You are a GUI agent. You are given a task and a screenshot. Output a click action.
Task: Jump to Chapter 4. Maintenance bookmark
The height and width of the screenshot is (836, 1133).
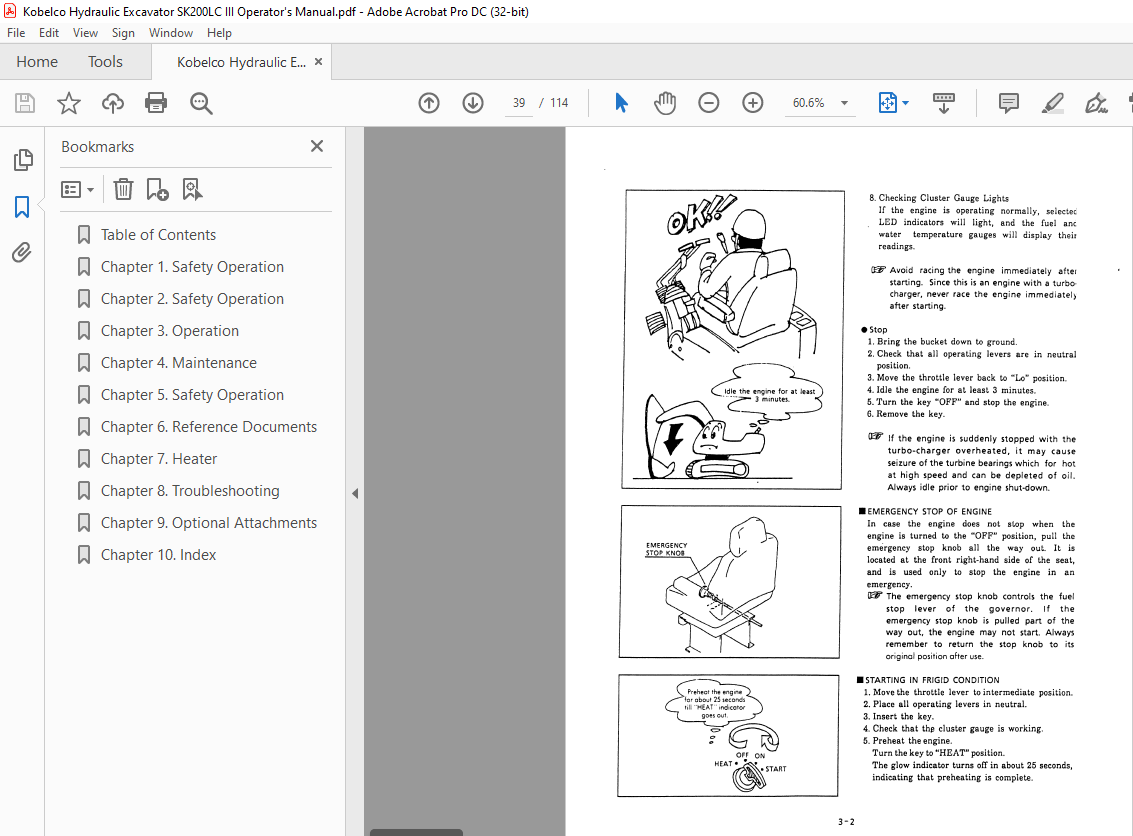pyautogui.click(x=178, y=363)
